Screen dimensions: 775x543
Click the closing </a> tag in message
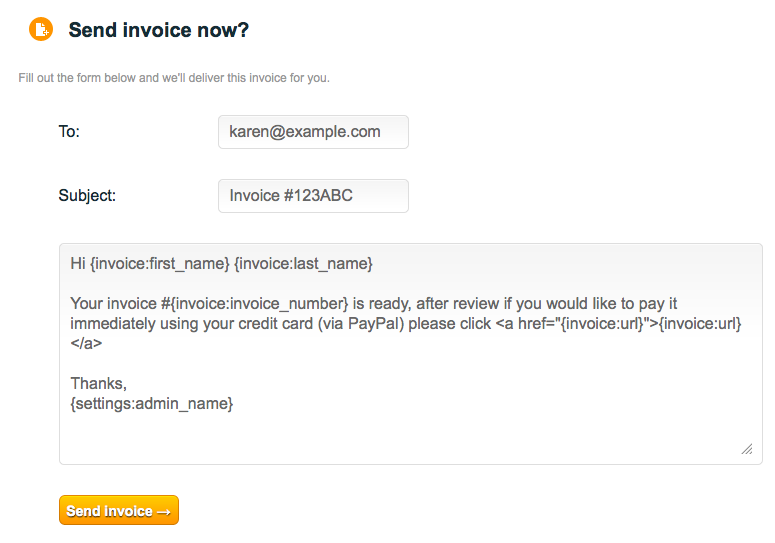[x=86, y=343]
